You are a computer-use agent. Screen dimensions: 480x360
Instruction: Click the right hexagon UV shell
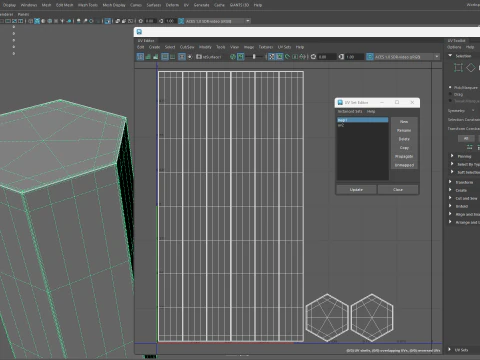[x=372, y=317]
